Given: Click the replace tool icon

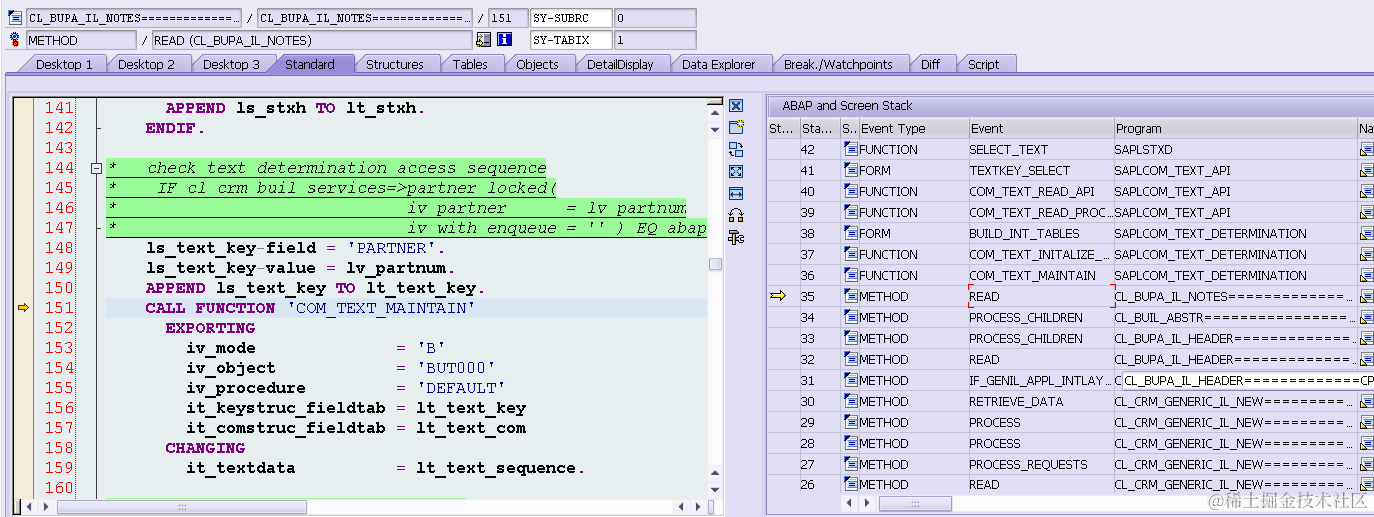Looking at the screenshot, I should click(x=736, y=150).
